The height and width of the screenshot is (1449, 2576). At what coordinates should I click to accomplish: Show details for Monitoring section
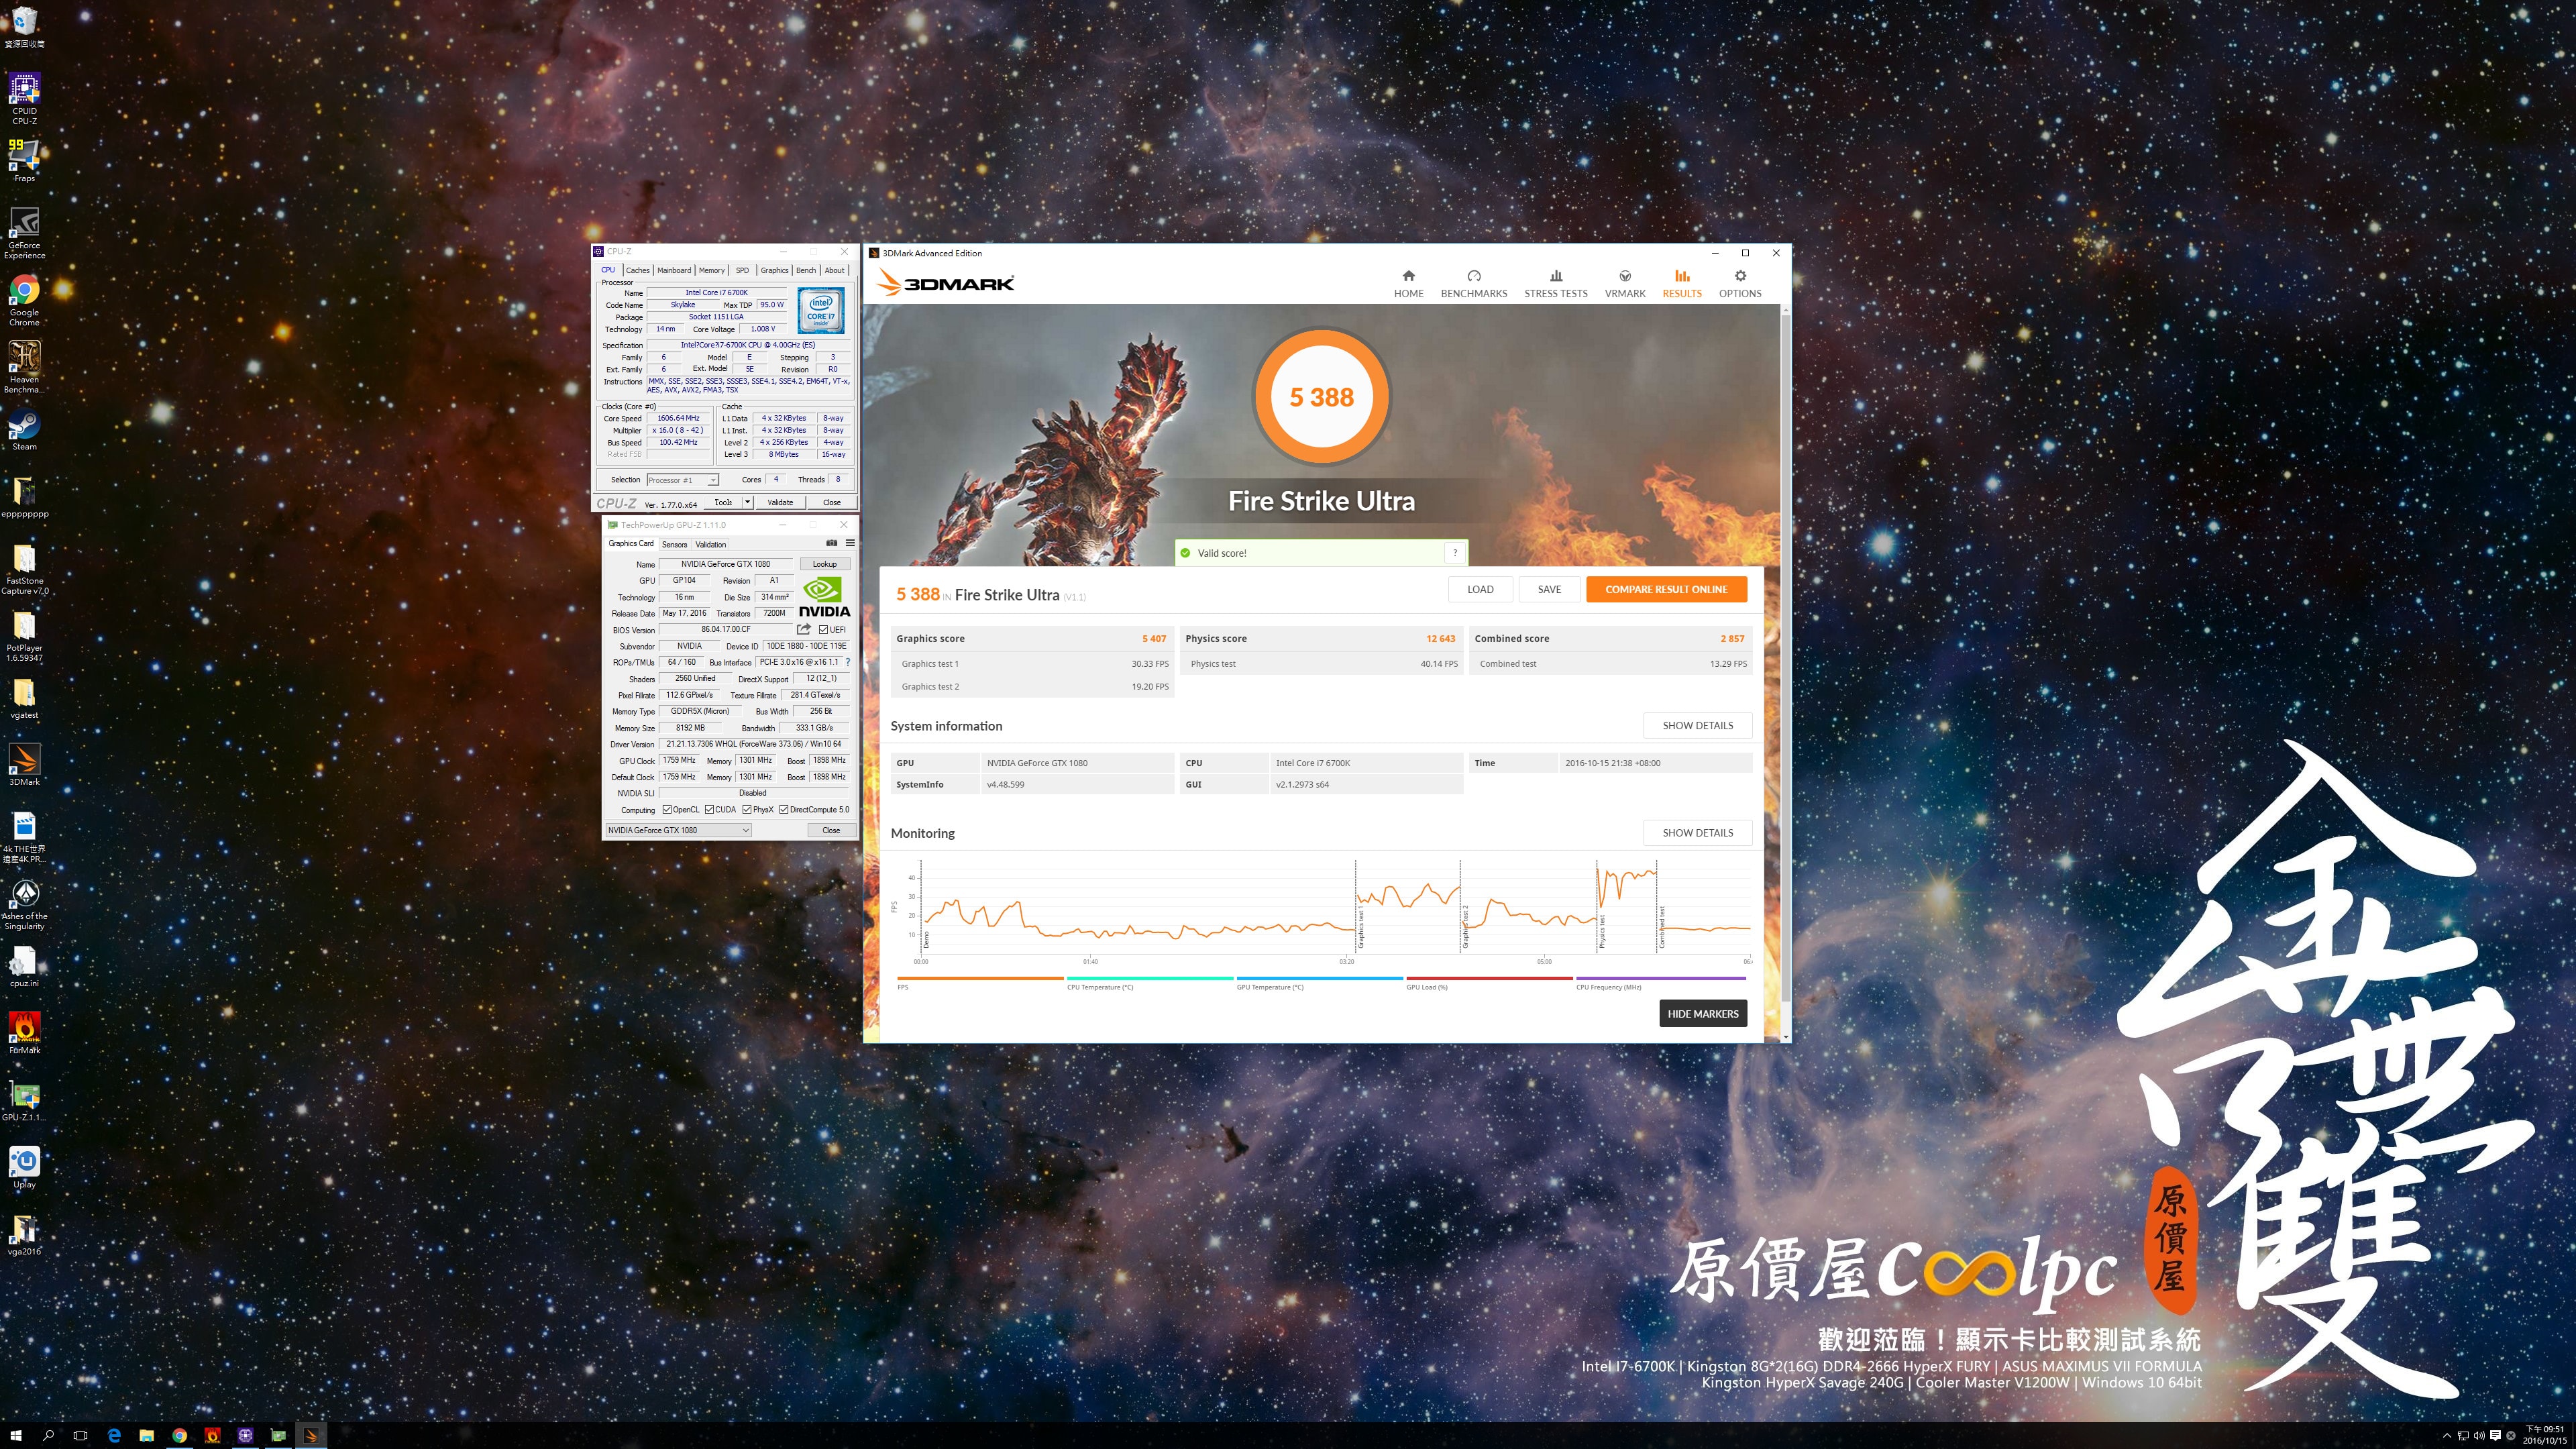coord(1697,832)
